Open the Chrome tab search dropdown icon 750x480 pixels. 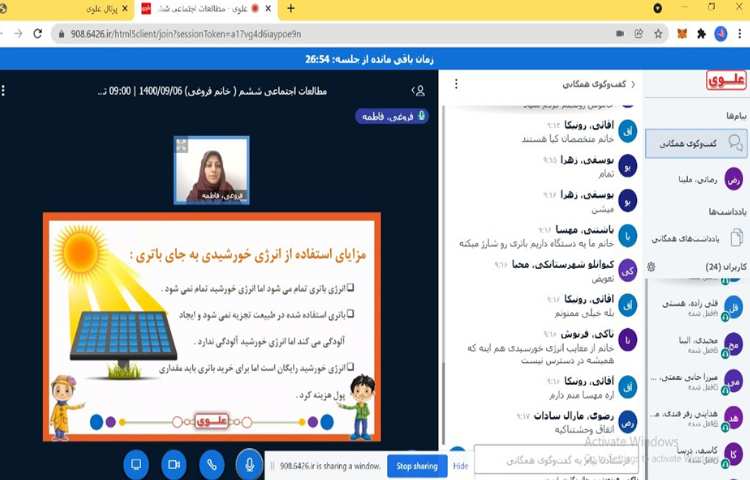(x=658, y=8)
